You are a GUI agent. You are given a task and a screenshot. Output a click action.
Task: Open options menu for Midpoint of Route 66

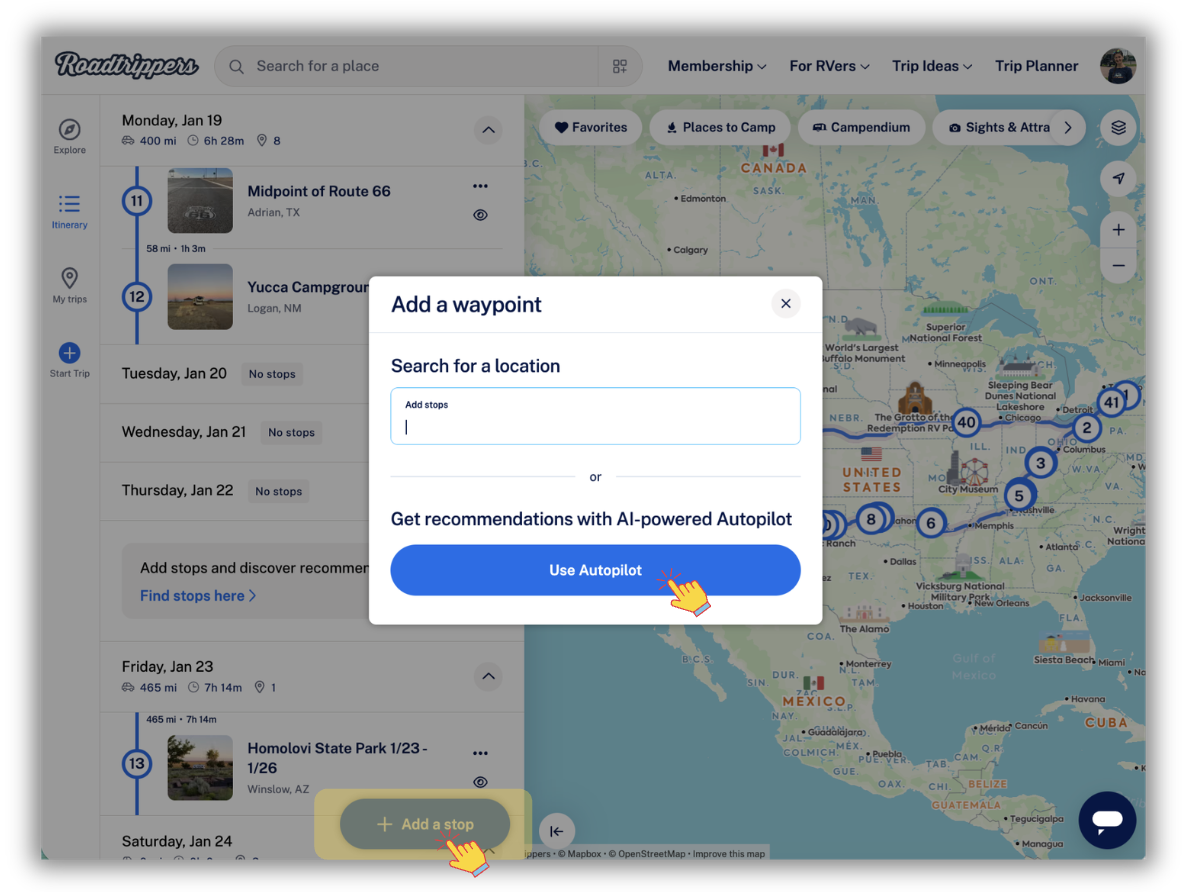480,186
